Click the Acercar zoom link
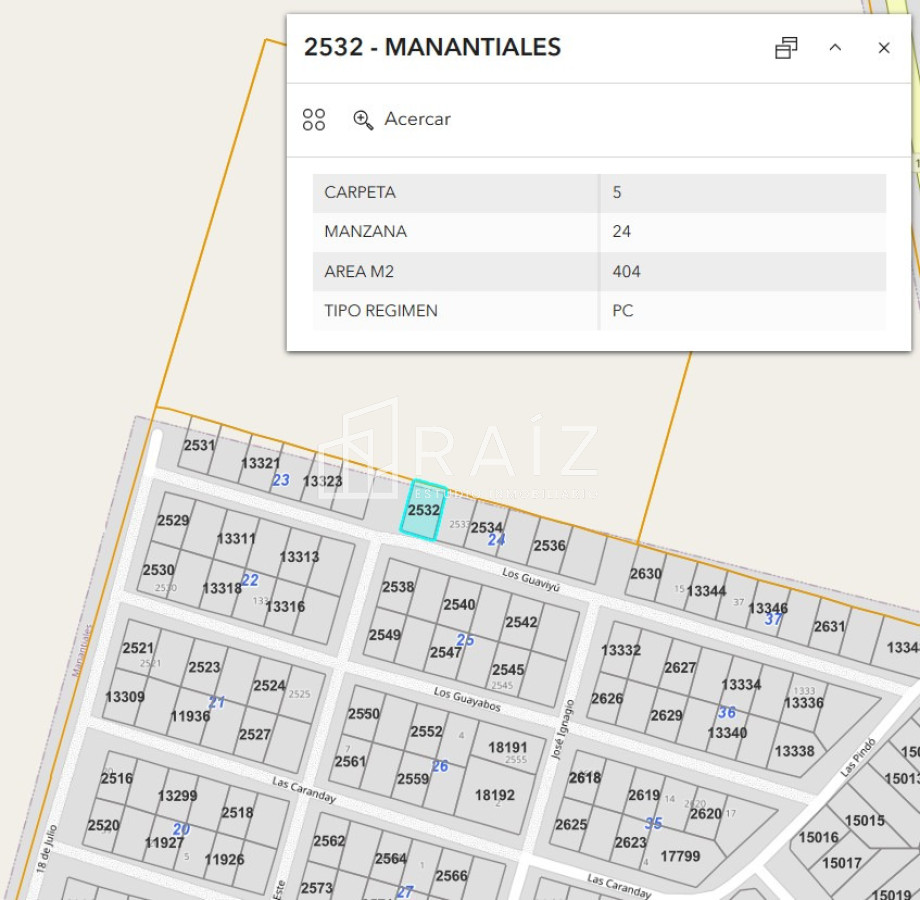 [x=417, y=119]
